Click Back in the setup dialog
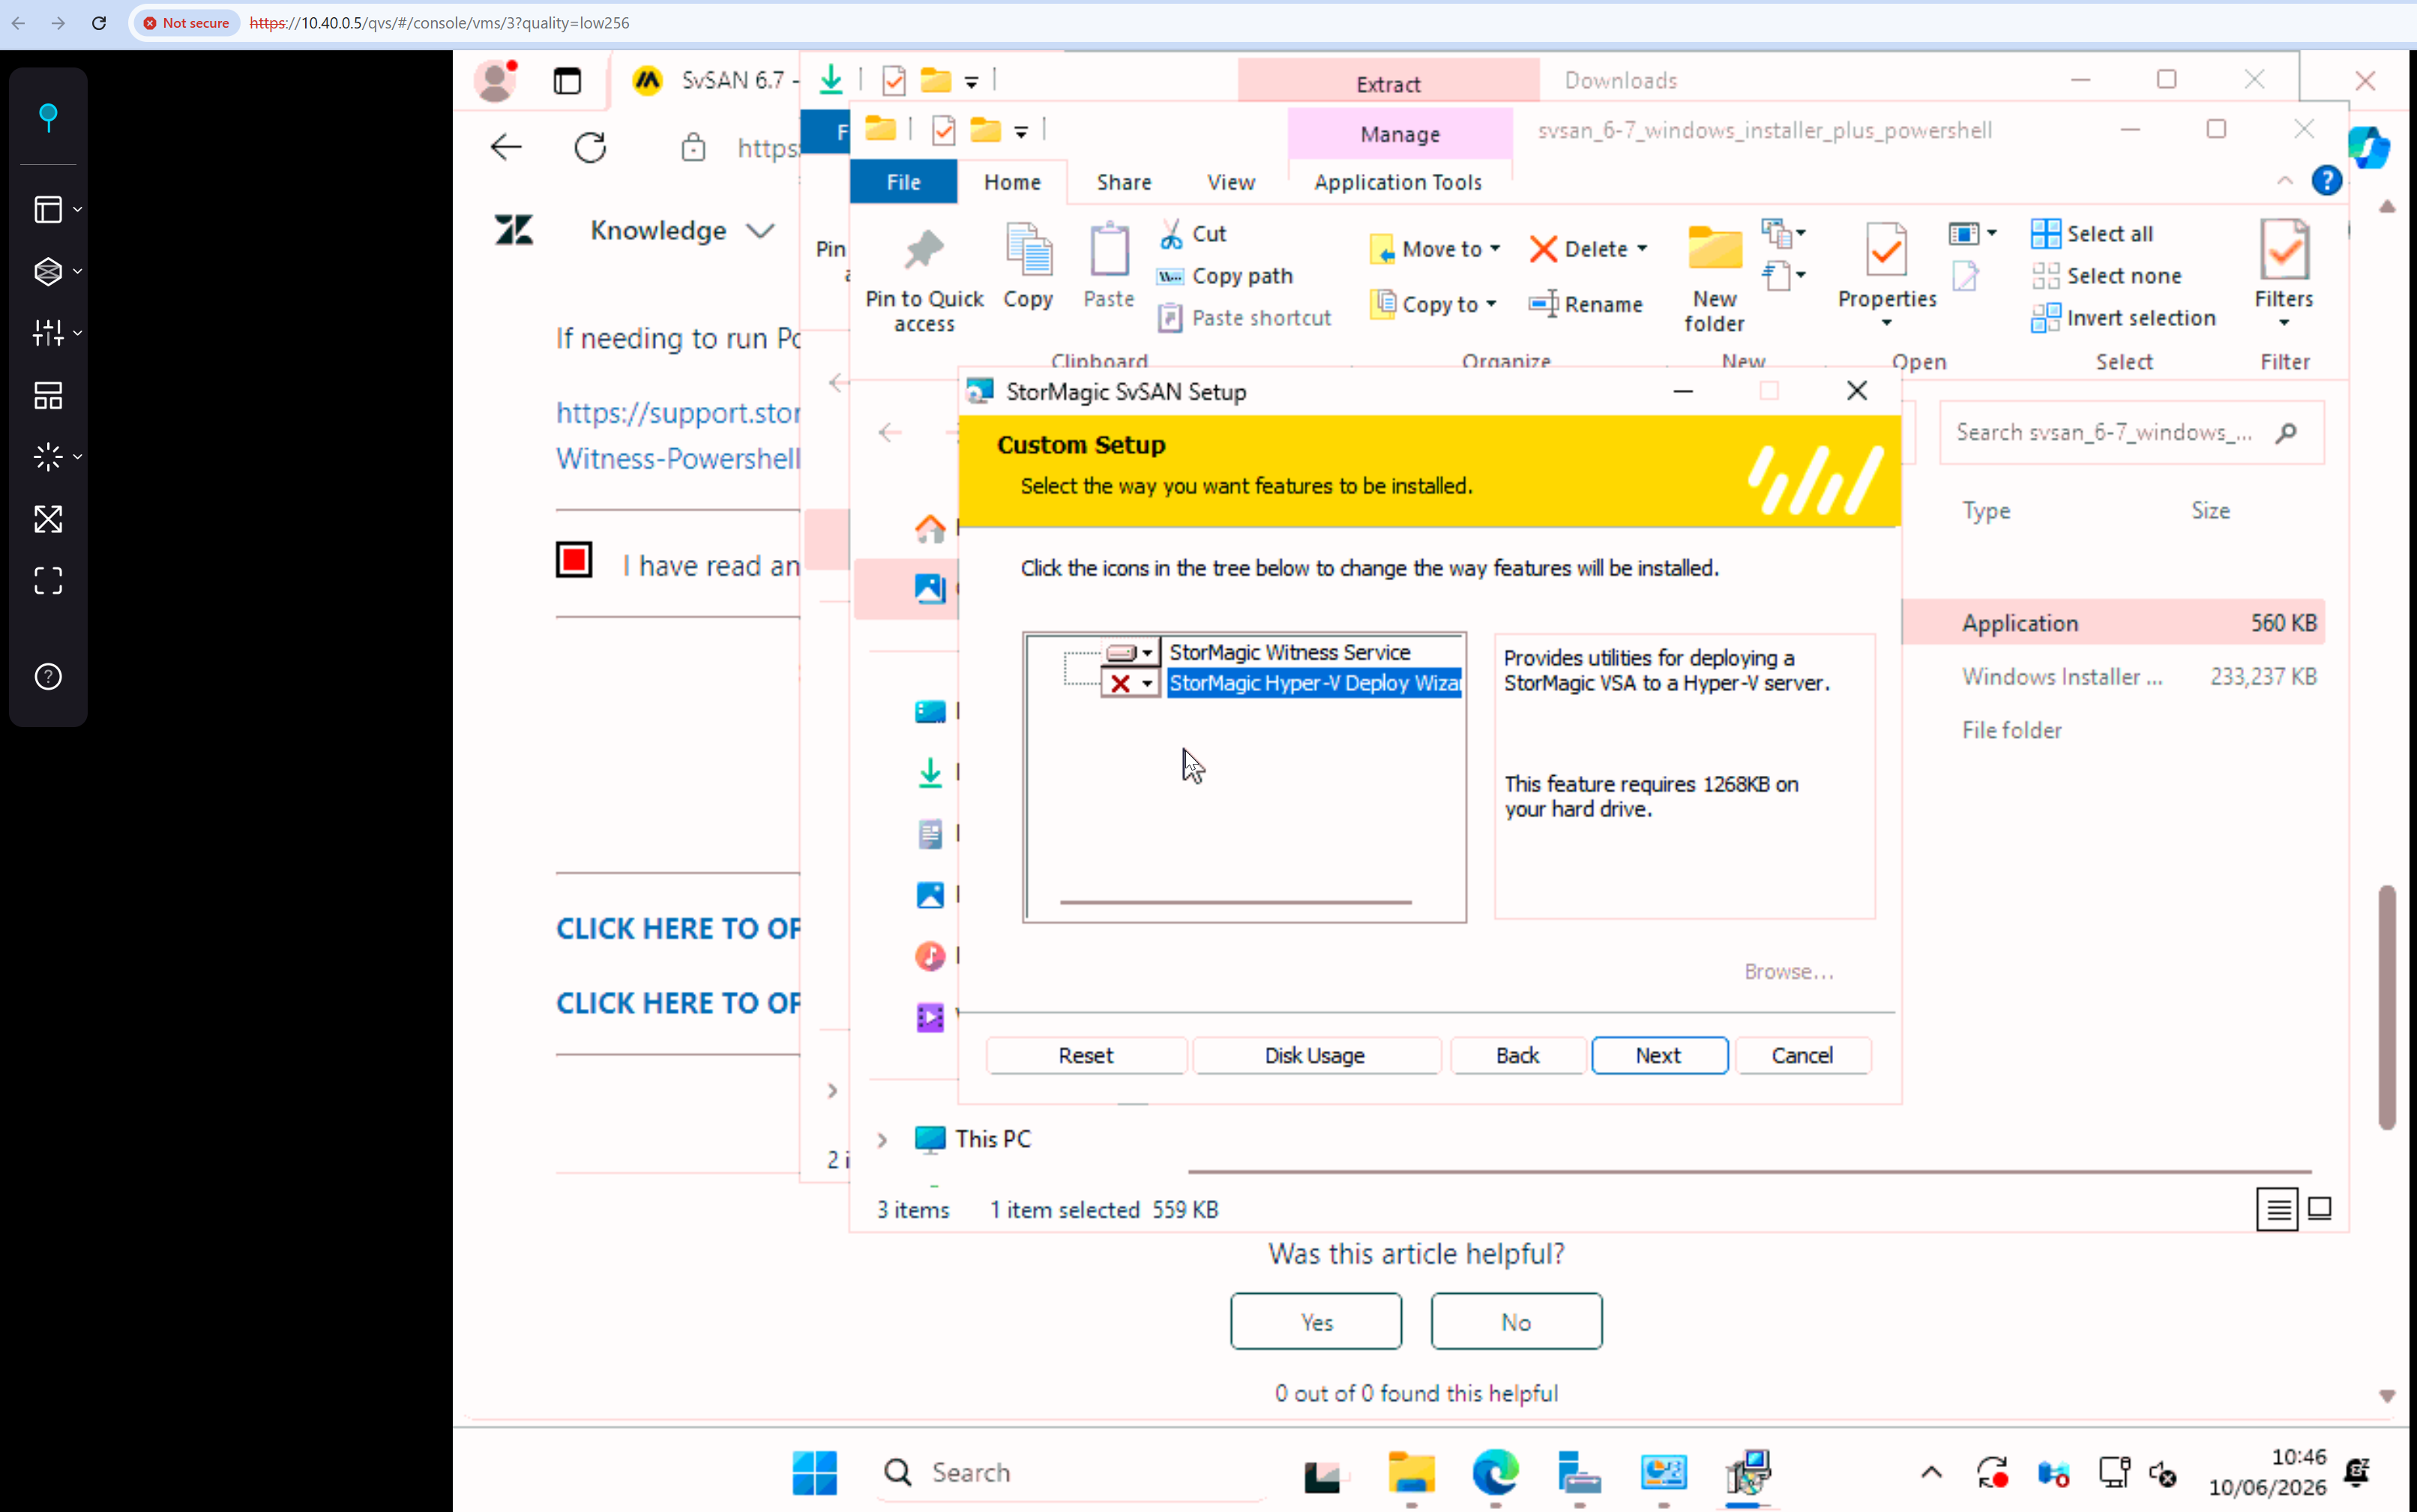 (1517, 1055)
